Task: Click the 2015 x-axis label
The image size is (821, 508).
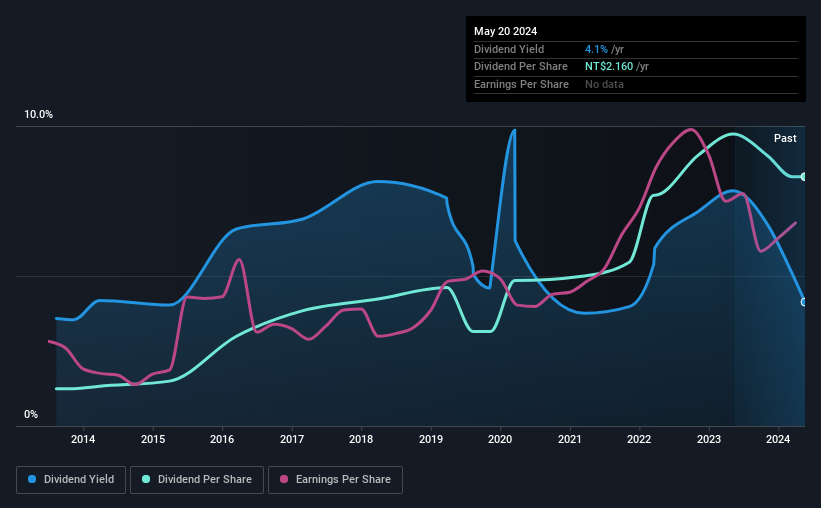Action: (x=153, y=439)
